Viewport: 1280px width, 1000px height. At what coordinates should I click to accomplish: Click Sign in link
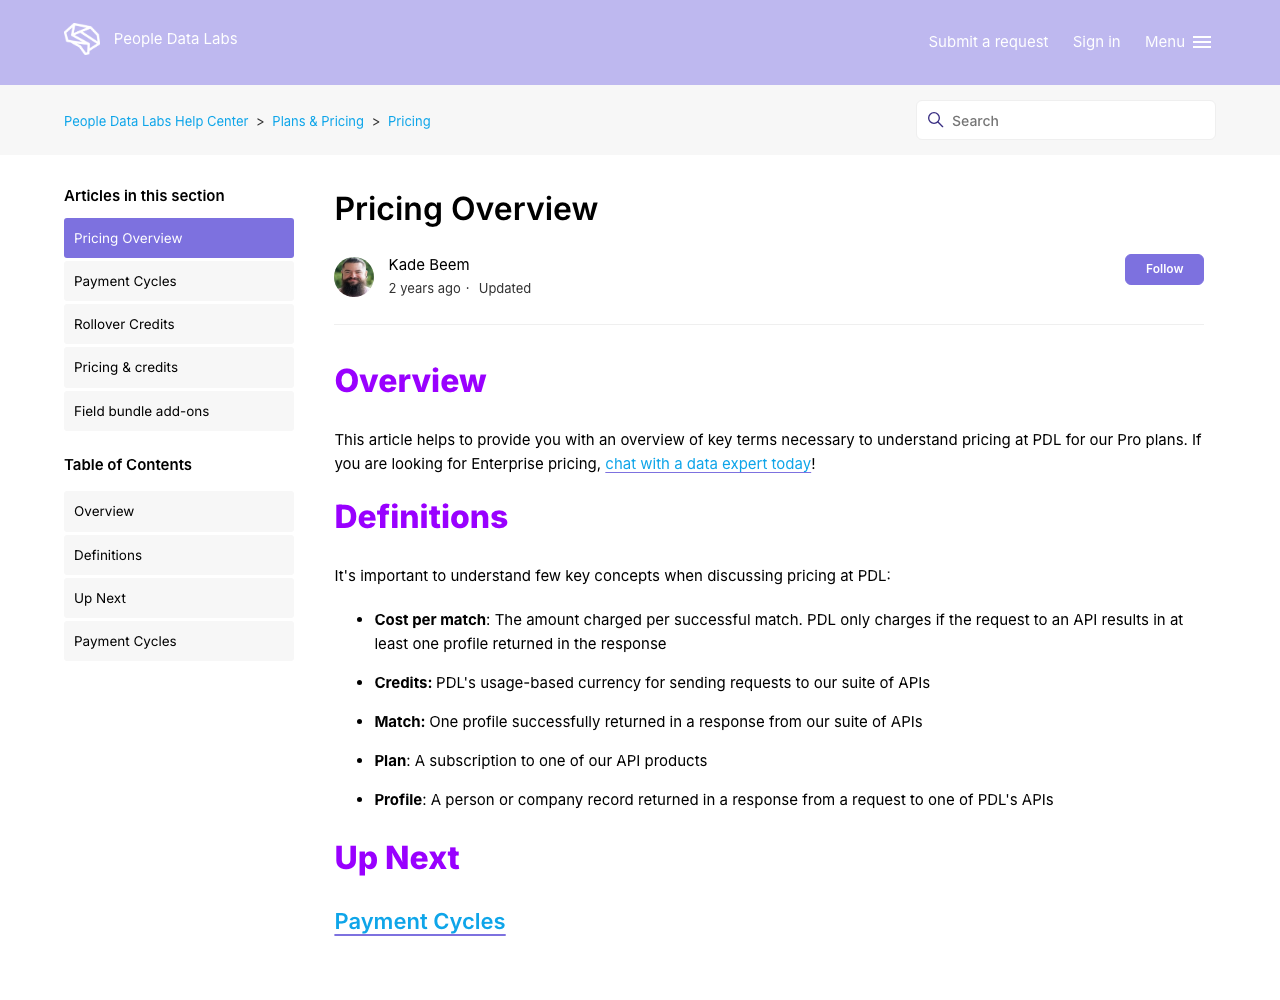point(1096,42)
